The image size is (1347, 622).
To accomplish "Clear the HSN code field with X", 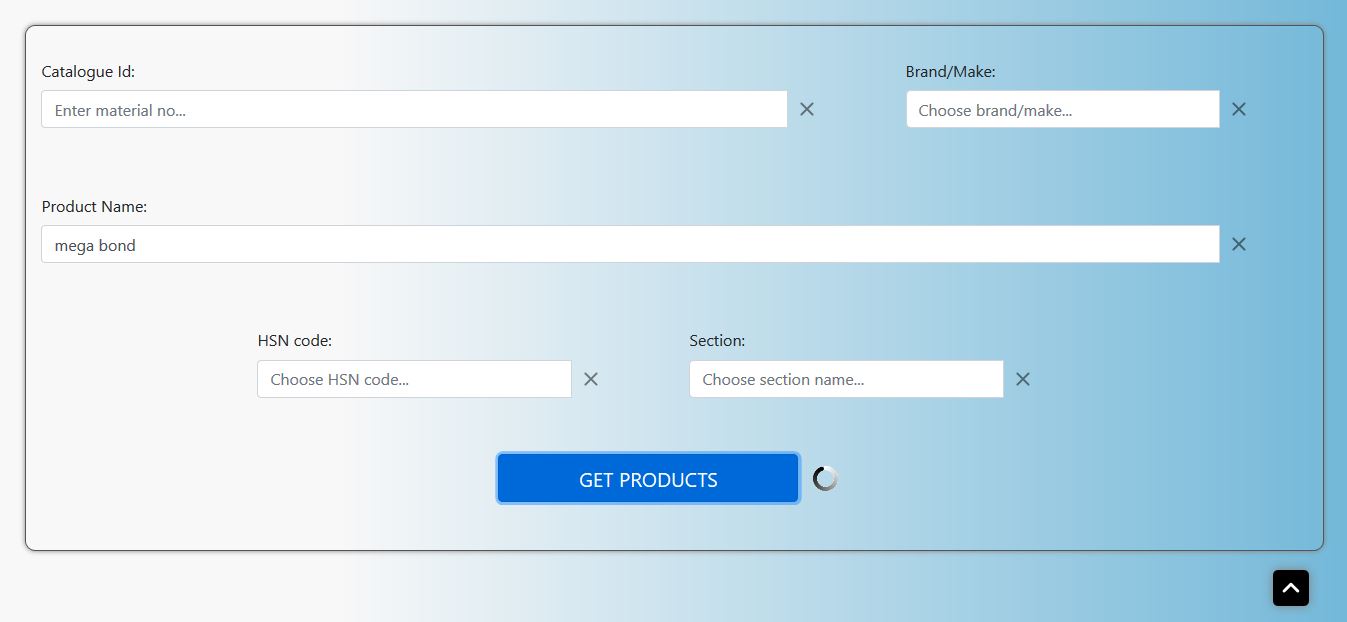I will pos(591,379).
